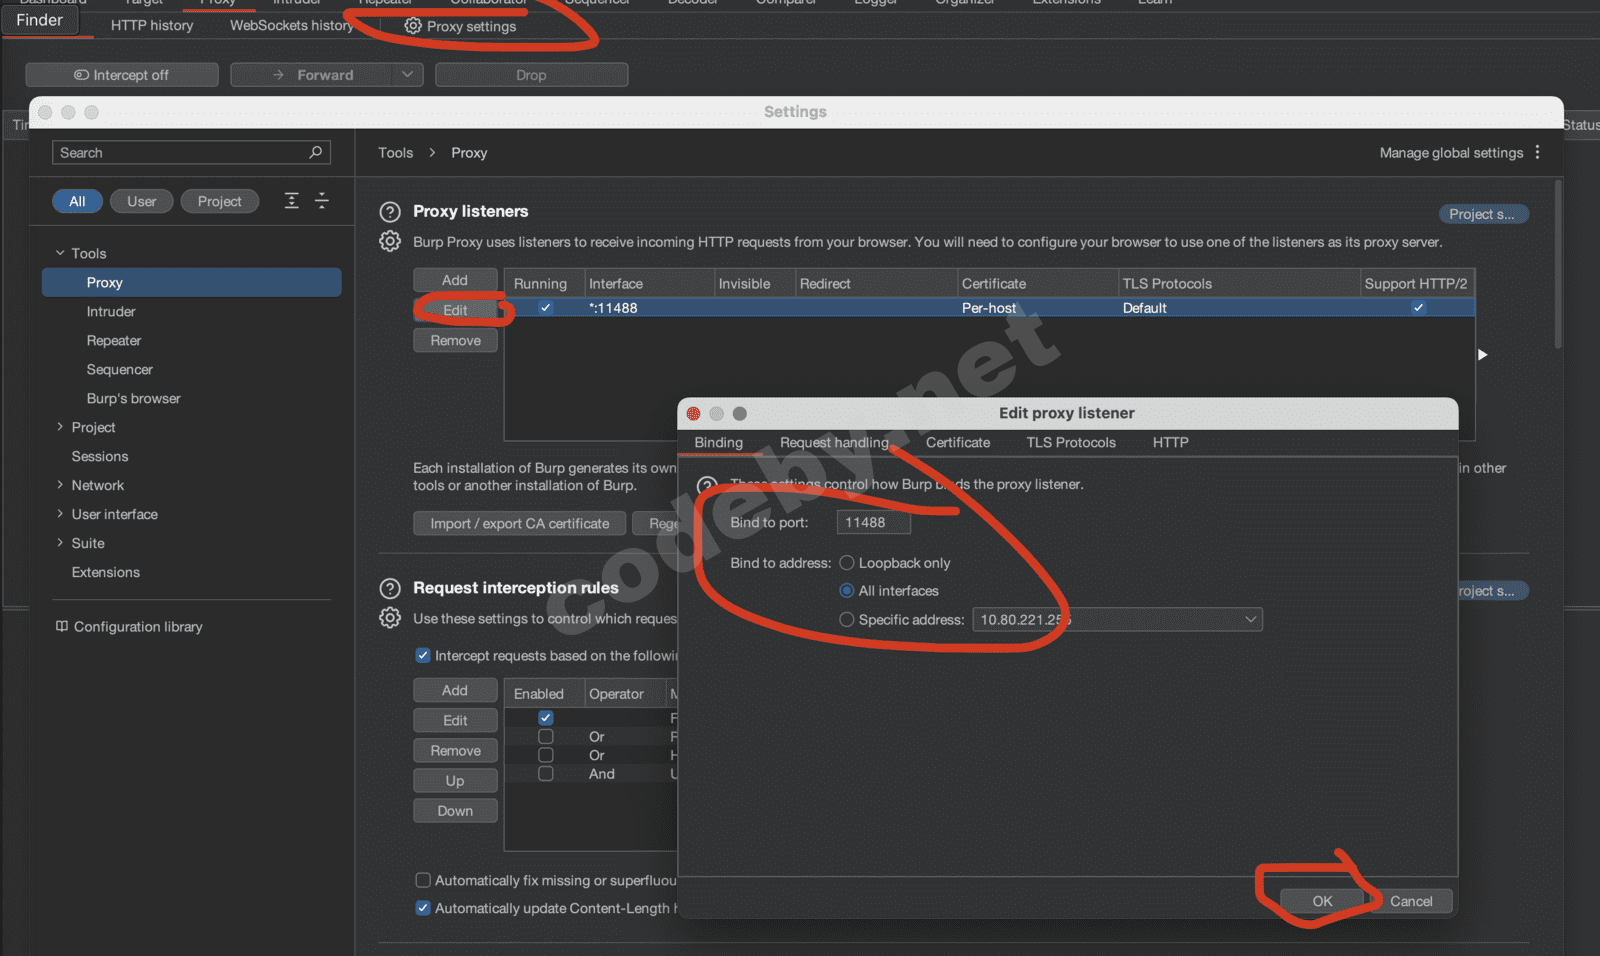Image resolution: width=1600 pixels, height=956 pixels.
Task: Disable Automatically update Content-Length checkbox
Action: pos(423,908)
